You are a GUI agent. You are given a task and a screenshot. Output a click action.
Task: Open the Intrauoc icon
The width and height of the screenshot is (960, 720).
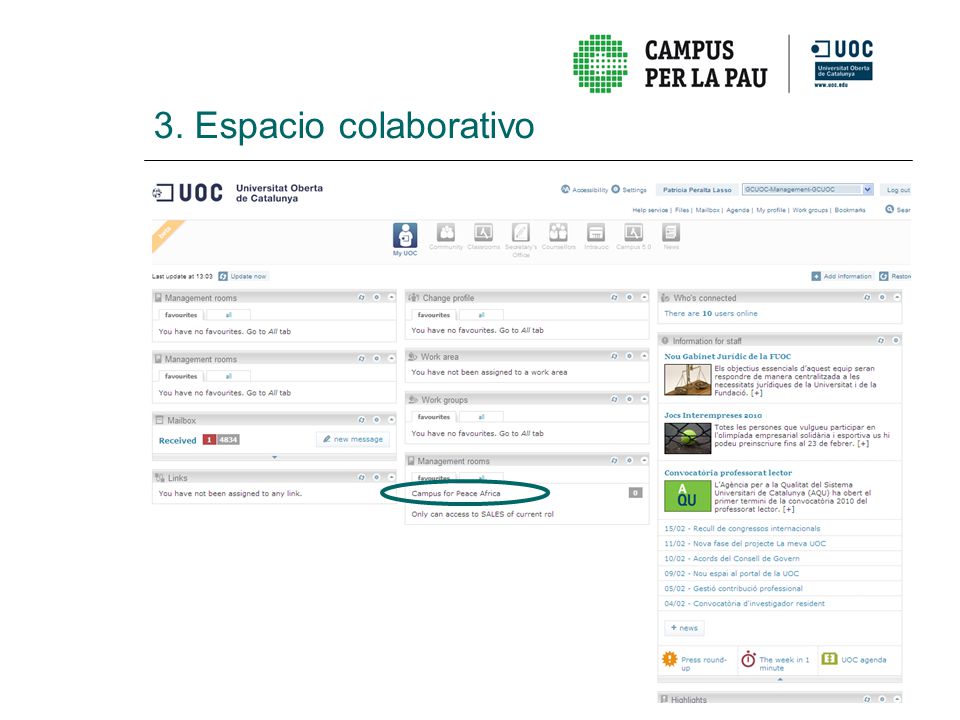(596, 233)
